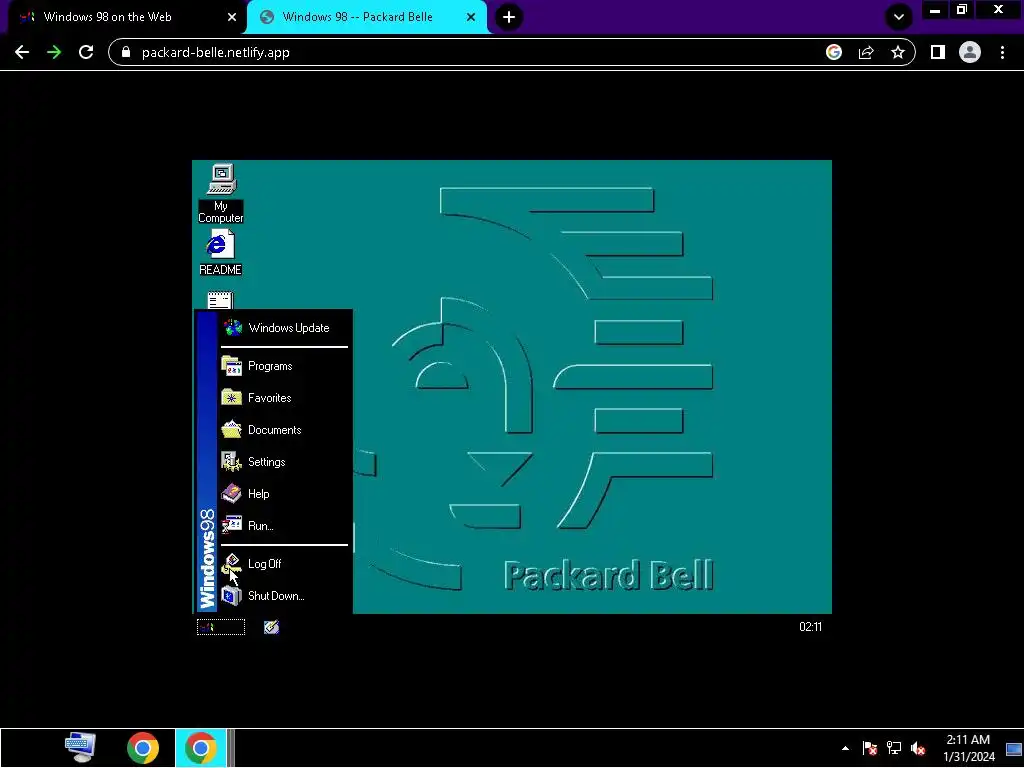
Task: Click the muted volume tray icon
Action: pyautogui.click(x=918, y=748)
